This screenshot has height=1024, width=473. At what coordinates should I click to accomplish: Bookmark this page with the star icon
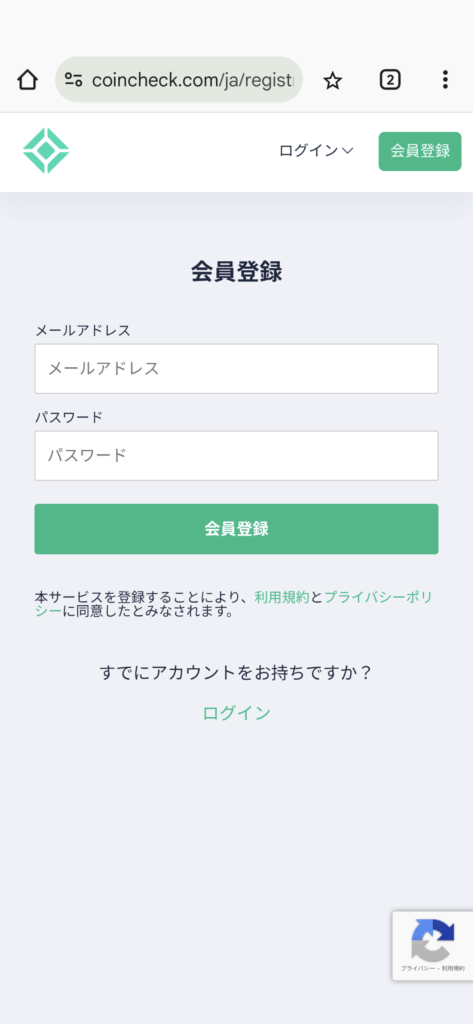[333, 80]
